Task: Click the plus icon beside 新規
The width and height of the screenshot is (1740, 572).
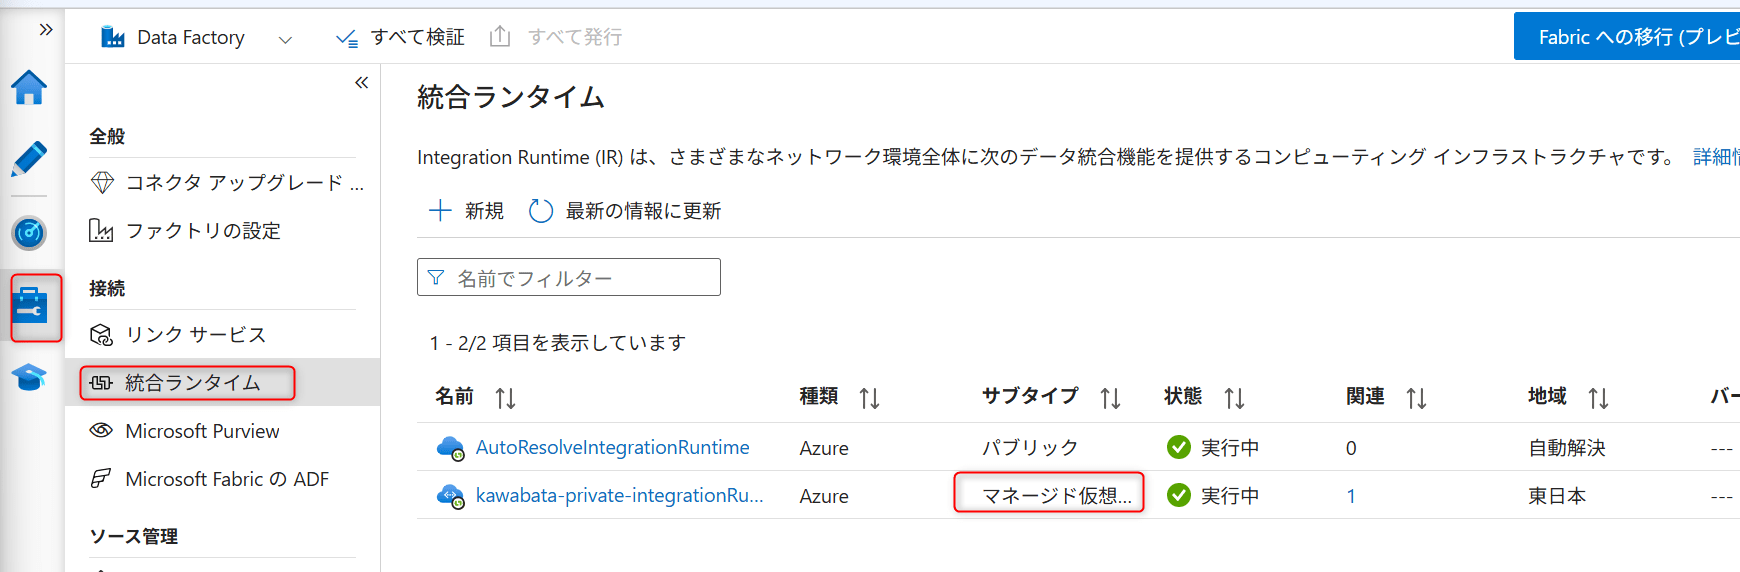Action: (x=440, y=210)
